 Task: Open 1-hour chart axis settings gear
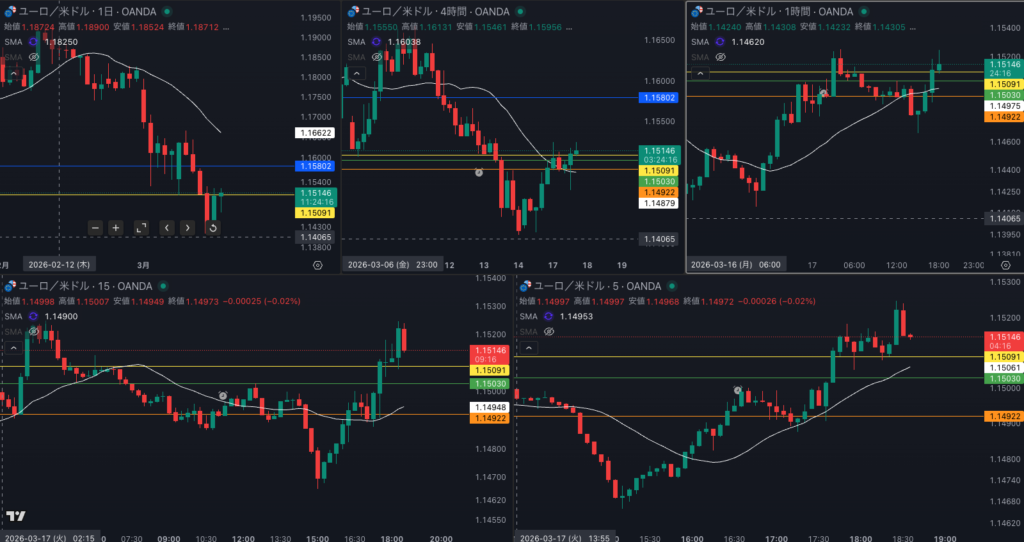click(1004, 265)
